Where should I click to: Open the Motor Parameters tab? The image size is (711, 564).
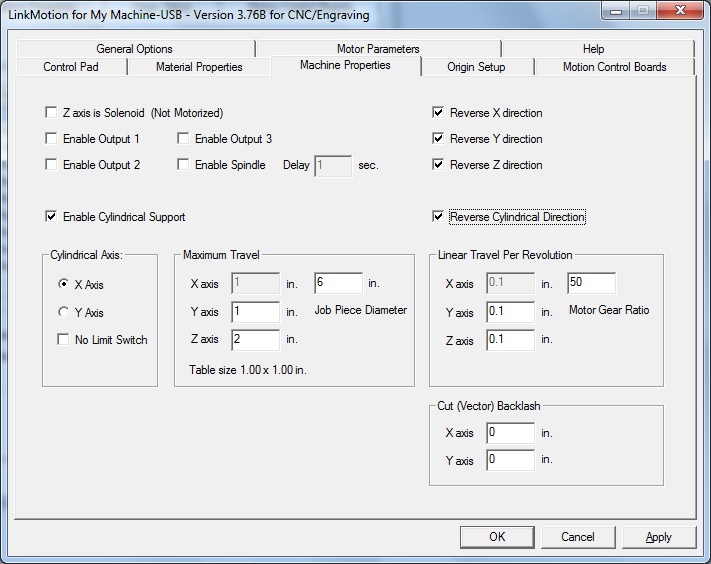pos(378,49)
